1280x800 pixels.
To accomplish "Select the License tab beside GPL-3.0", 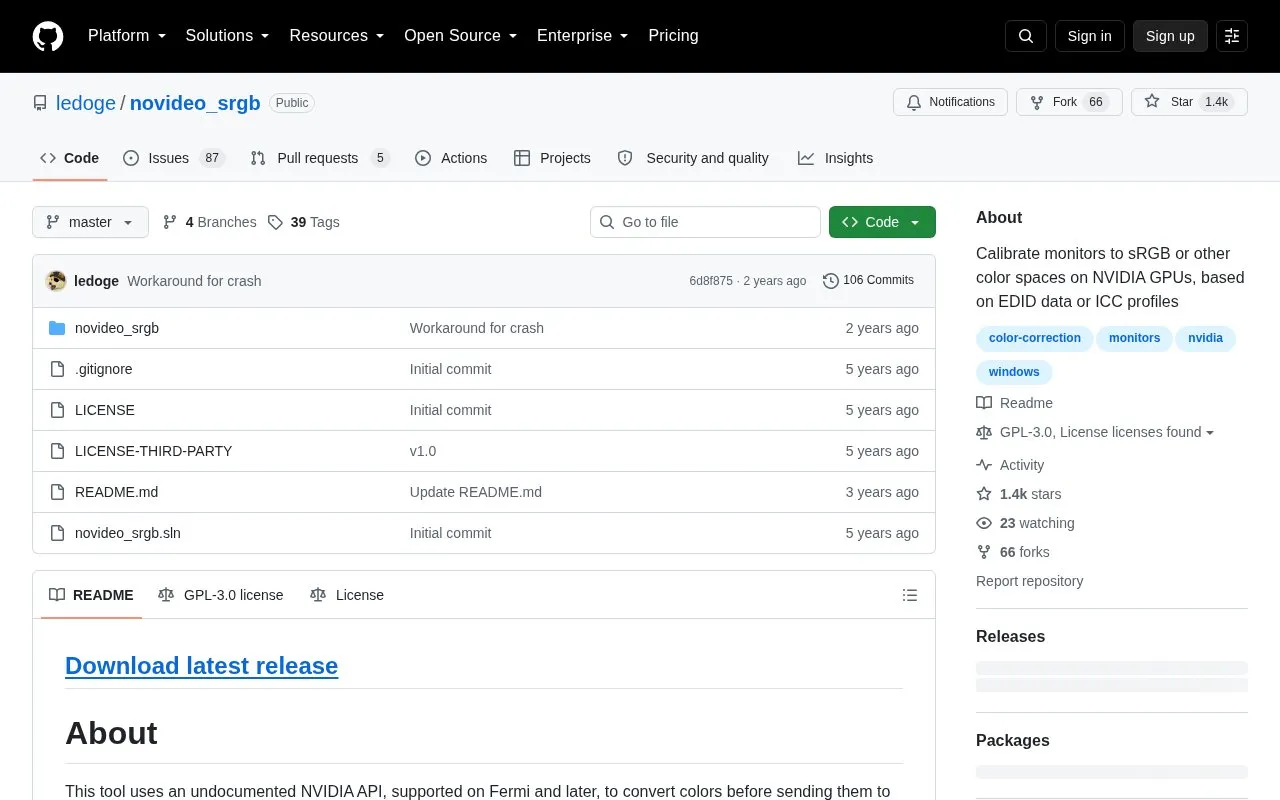I will coord(347,595).
